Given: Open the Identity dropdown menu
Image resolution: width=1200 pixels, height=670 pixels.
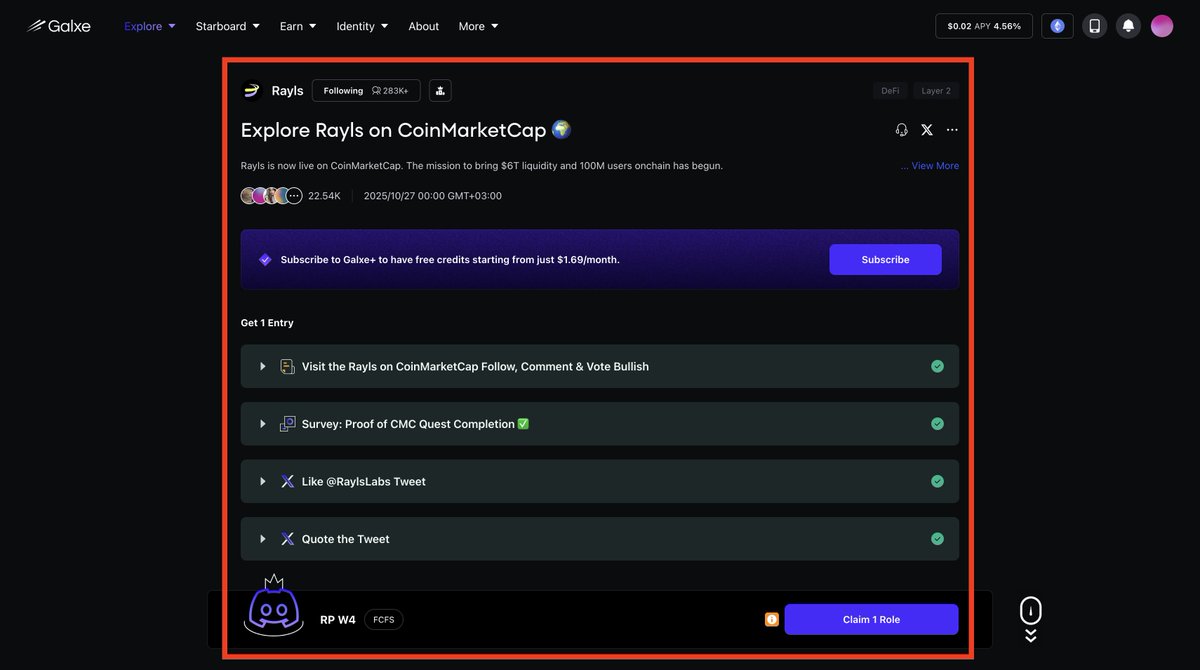Looking at the screenshot, I should click(x=362, y=26).
